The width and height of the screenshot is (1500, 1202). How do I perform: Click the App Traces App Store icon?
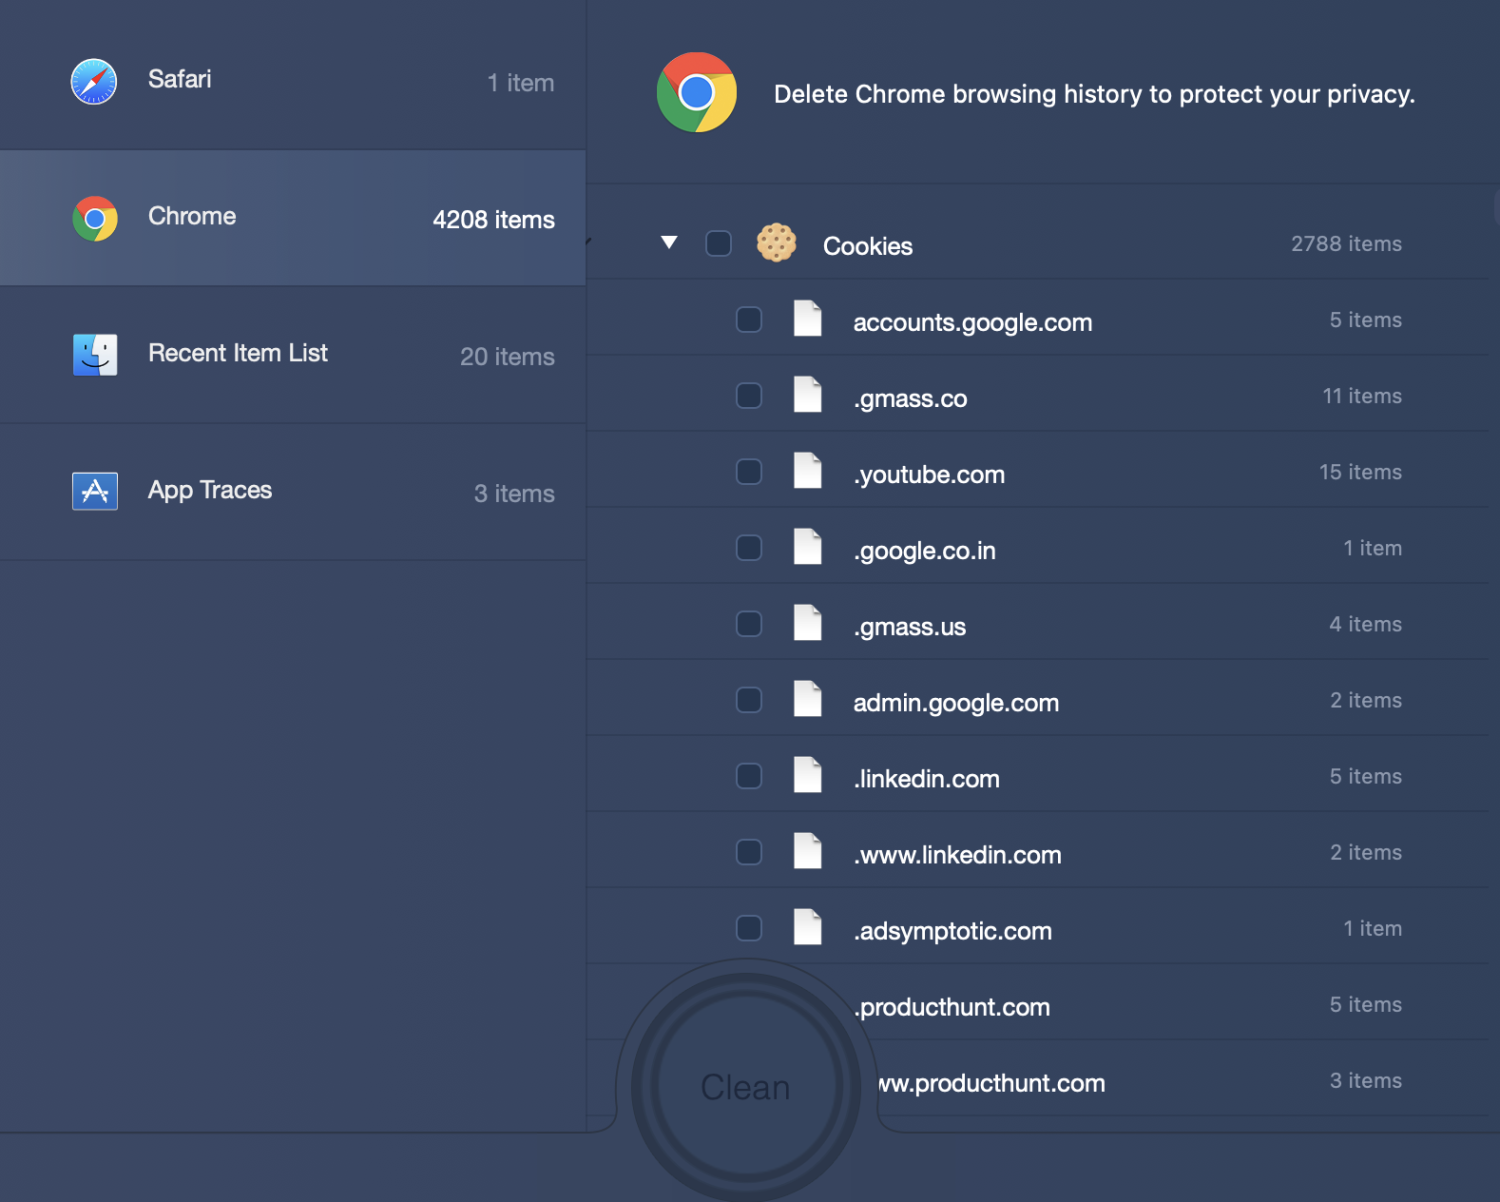click(x=95, y=491)
